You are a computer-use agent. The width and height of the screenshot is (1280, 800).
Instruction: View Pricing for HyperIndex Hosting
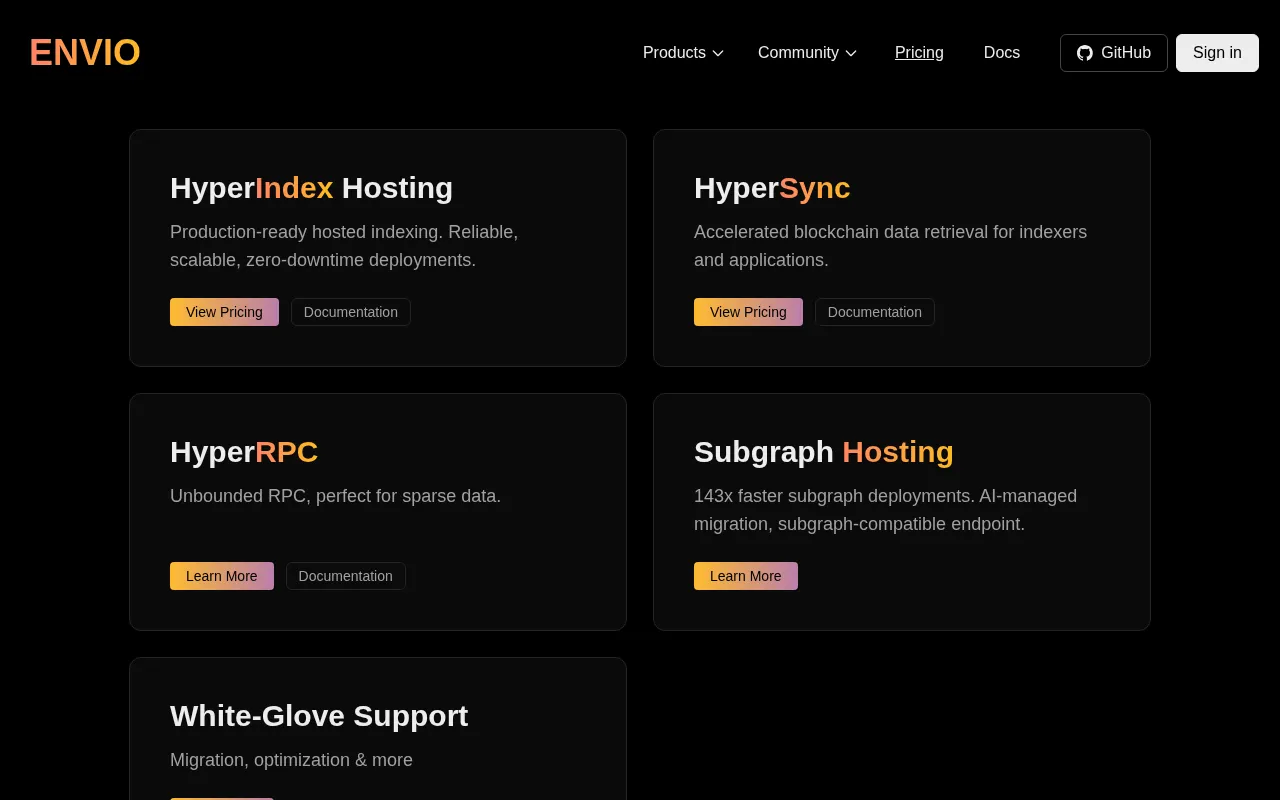[x=224, y=312]
